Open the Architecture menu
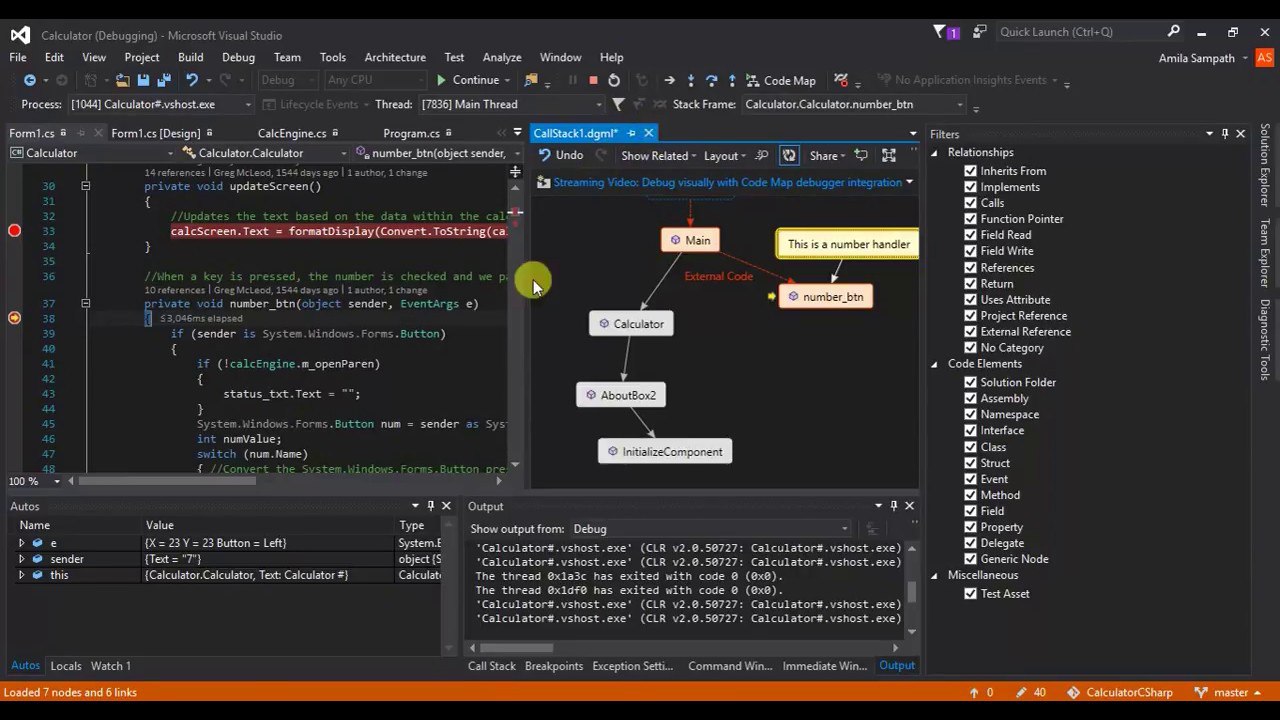 point(395,57)
